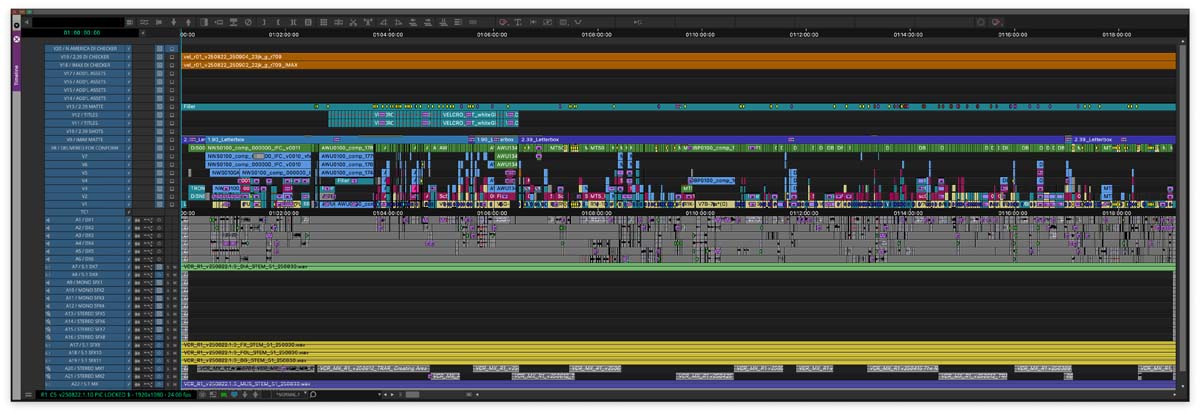Mute the A22 / 5.1 MX track
1200x414 pixels.
pyautogui.click(x=174, y=383)
